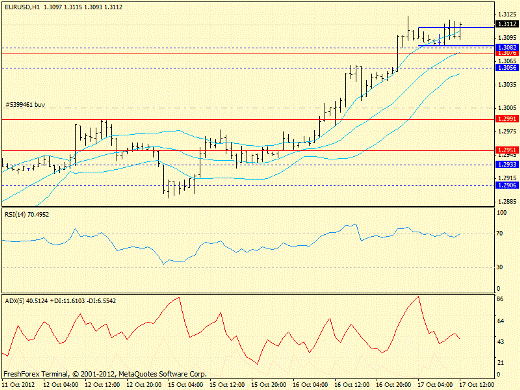
Task: Click the red price label 1.3076
Action: point(507,53)
